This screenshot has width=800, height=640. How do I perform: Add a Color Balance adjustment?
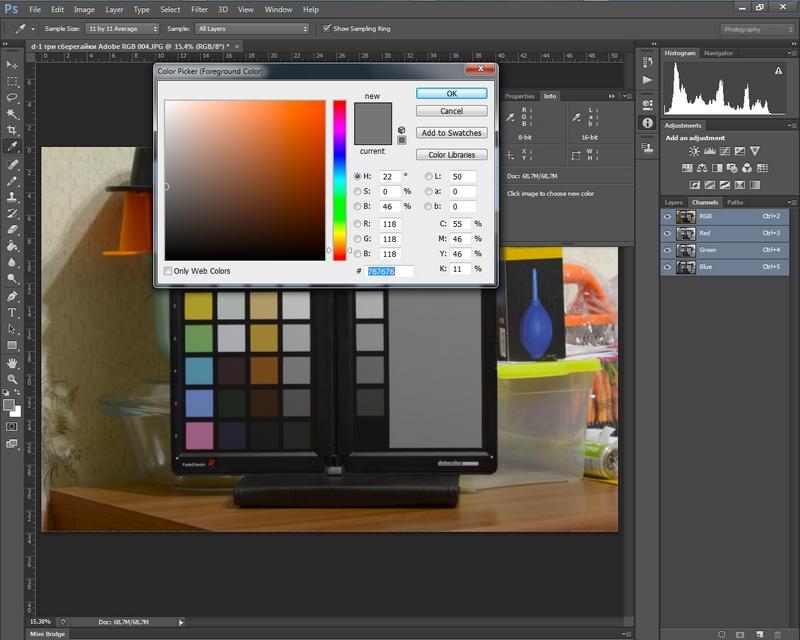(702, 168)
